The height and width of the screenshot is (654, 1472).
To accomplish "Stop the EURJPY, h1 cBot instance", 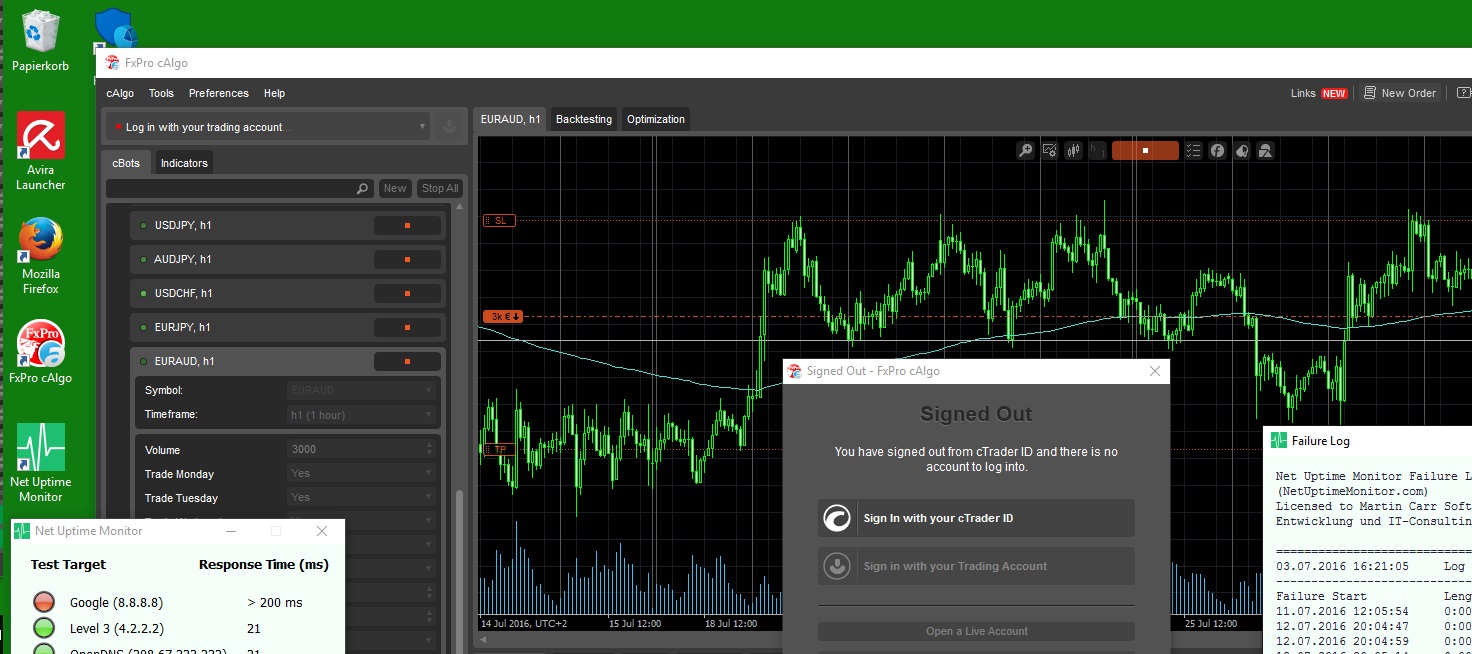I will pos(407,328).
